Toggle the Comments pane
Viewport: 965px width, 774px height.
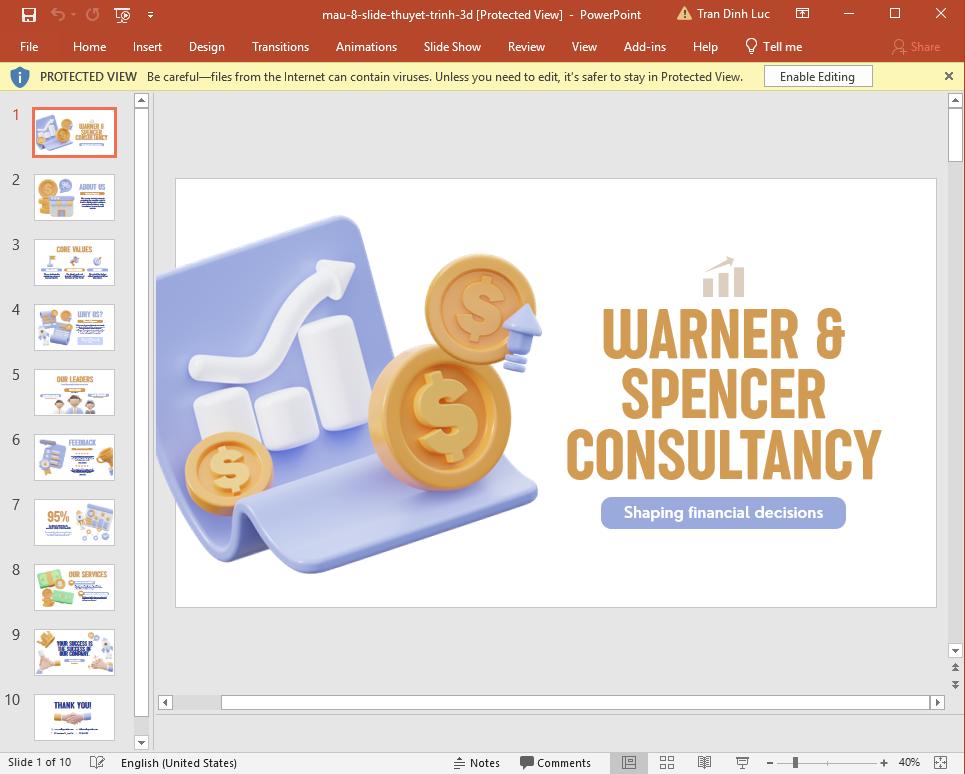(x=556, y=762)
